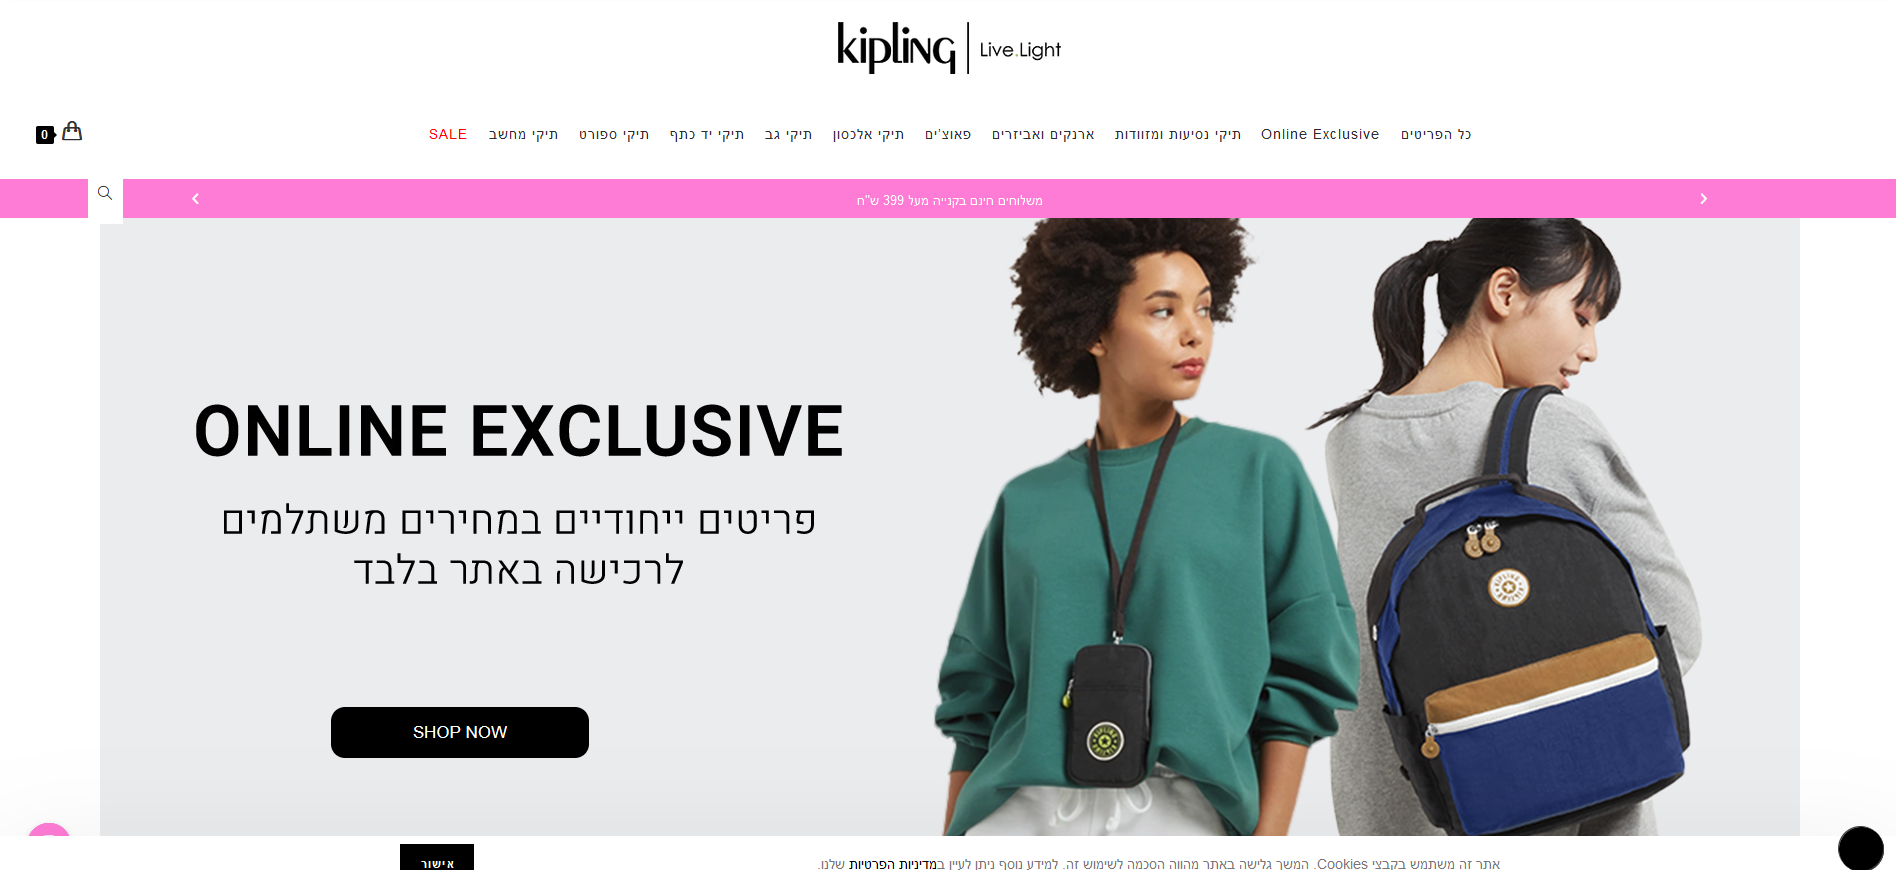The image size is (1896, 870).
Task: Click the cart item count badge
Action: [45, 135]
